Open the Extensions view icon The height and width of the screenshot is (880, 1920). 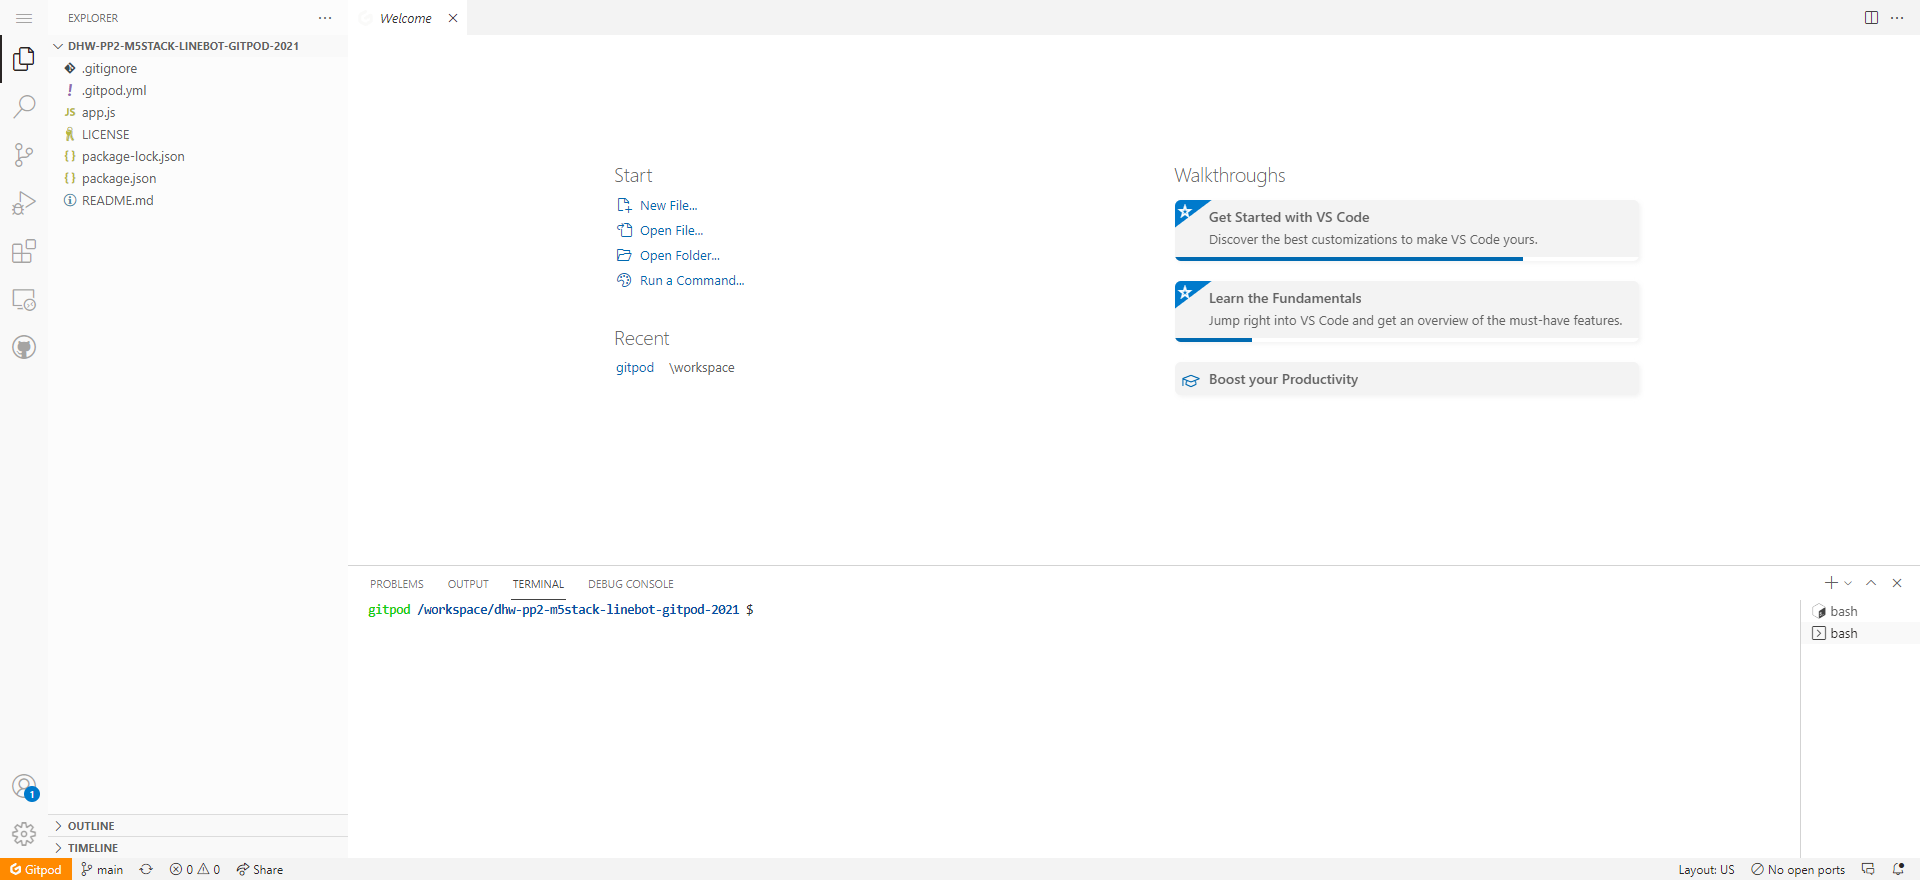pyautogui.click(x=24, y=251)
